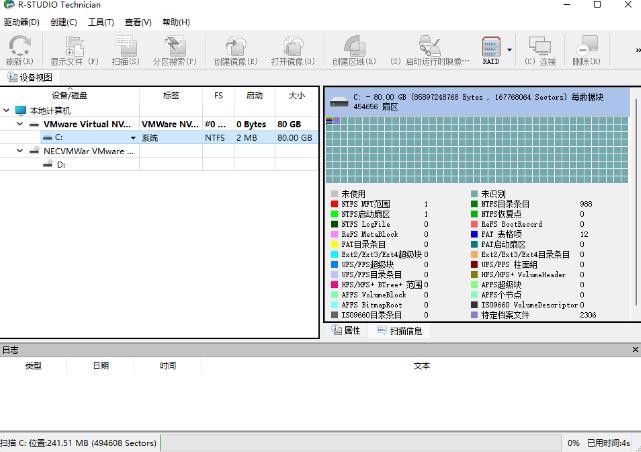Image resolution: width=641 pixels, height=452 pixels.
Task: Click the yellow FAT目录条目 color swatch
Action: pyautogui.click(x=334, y=244)
